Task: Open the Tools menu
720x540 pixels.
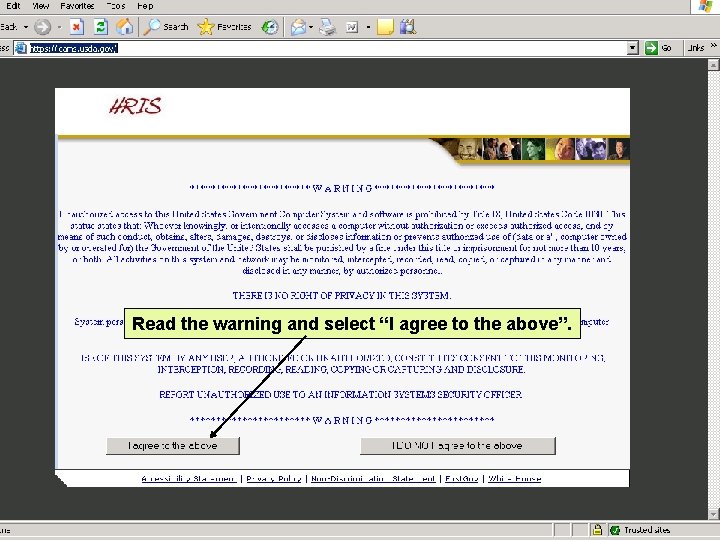Action: (116, 6)
